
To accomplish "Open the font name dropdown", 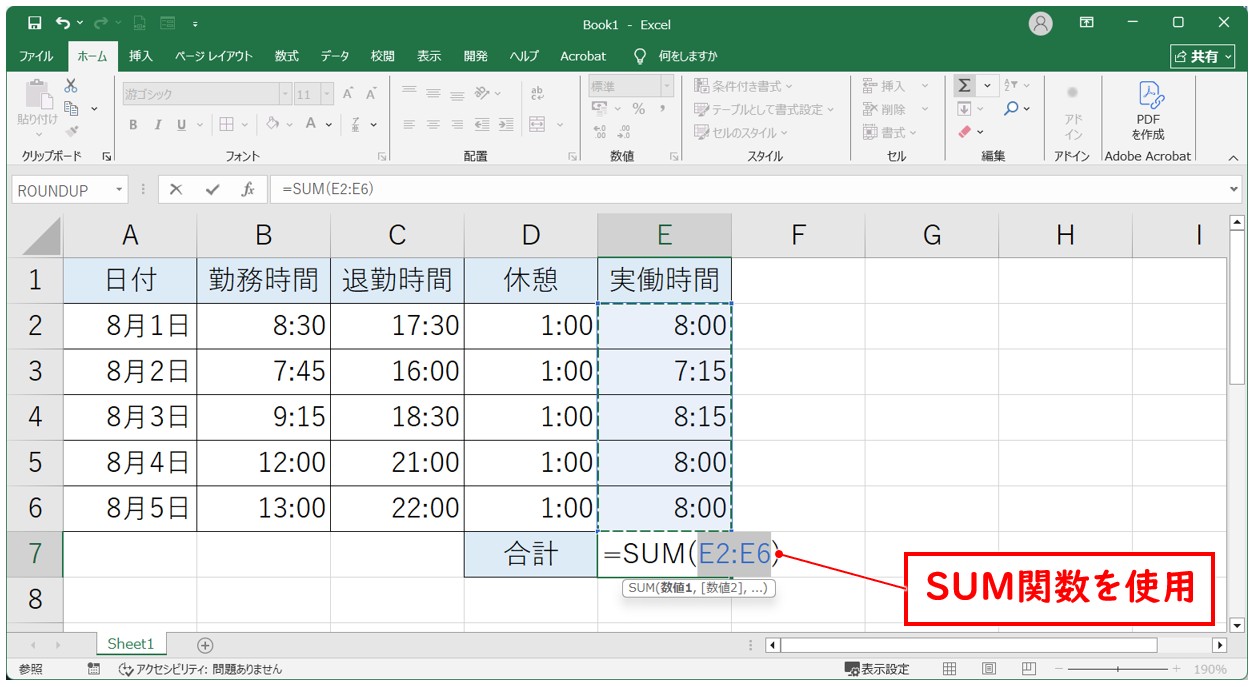I will coord(284,94).
